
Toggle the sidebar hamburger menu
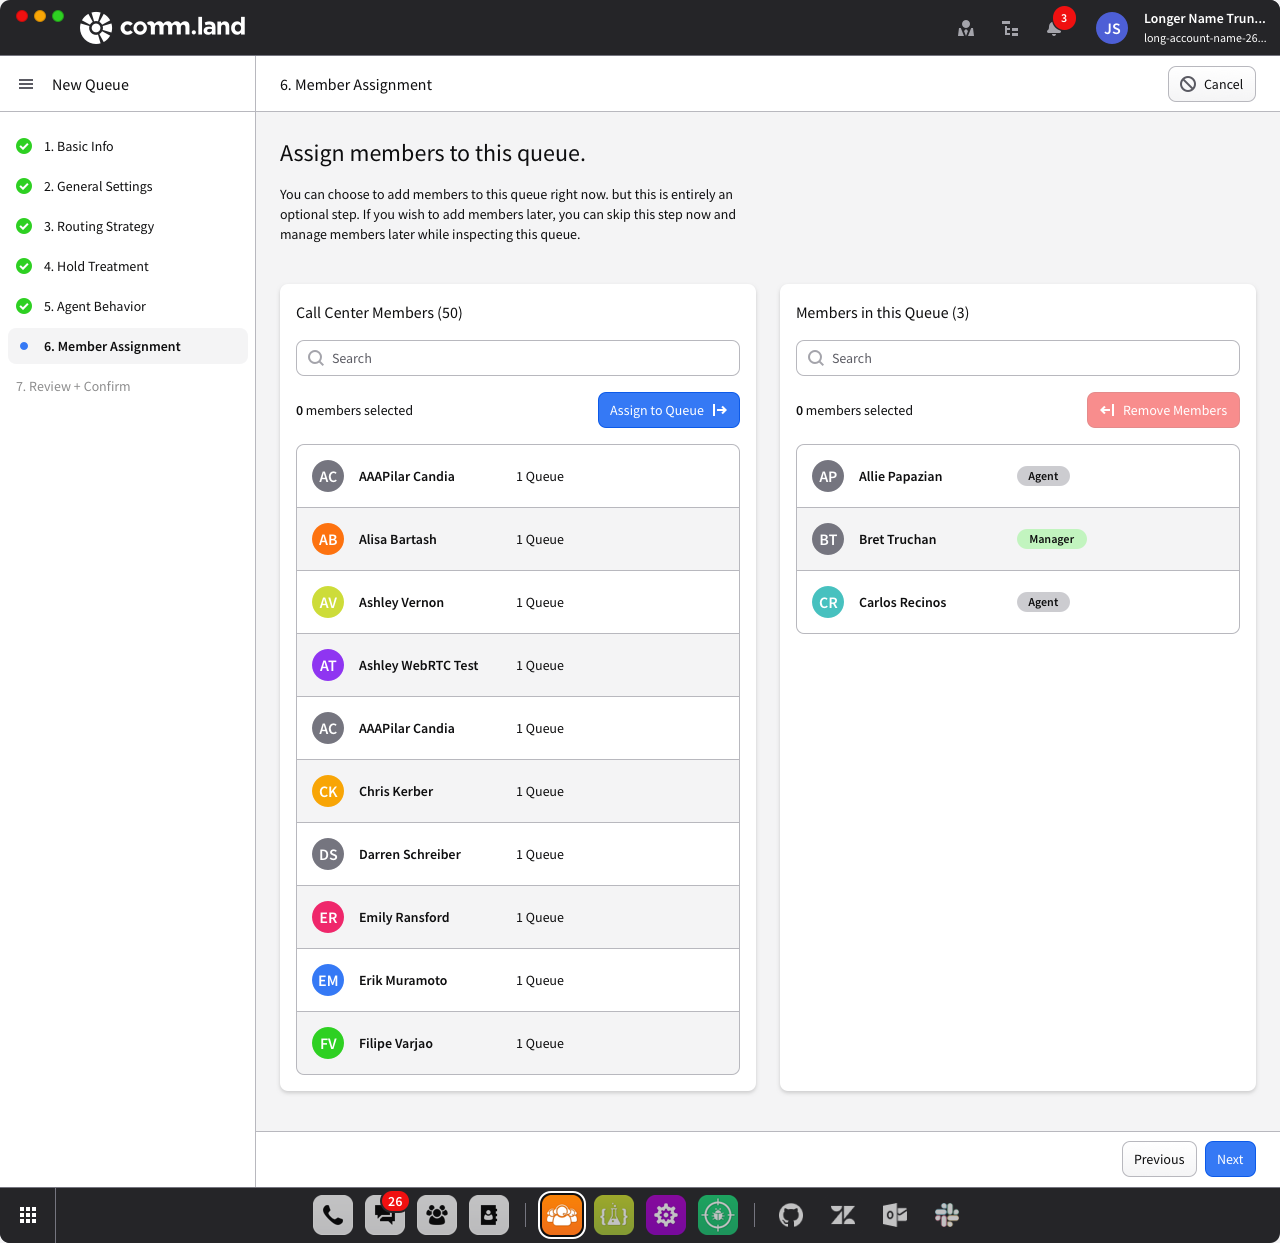(26, 84)
